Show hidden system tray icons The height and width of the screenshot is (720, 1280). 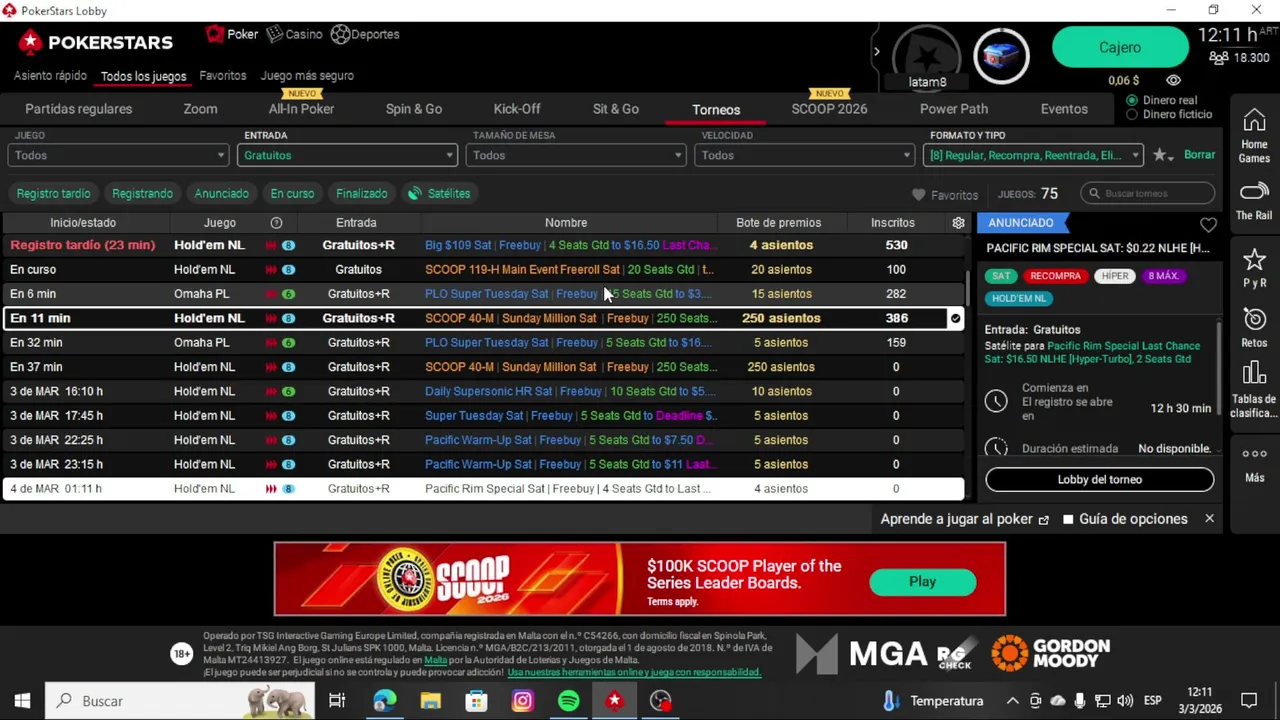pyautogui.click(x=1012, y=701)
